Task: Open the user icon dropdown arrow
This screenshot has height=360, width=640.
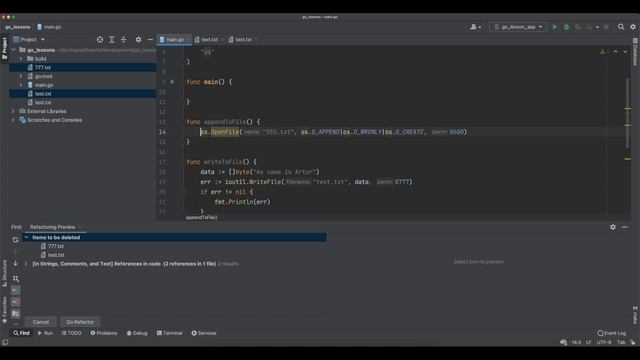Action: click(480, 27)
